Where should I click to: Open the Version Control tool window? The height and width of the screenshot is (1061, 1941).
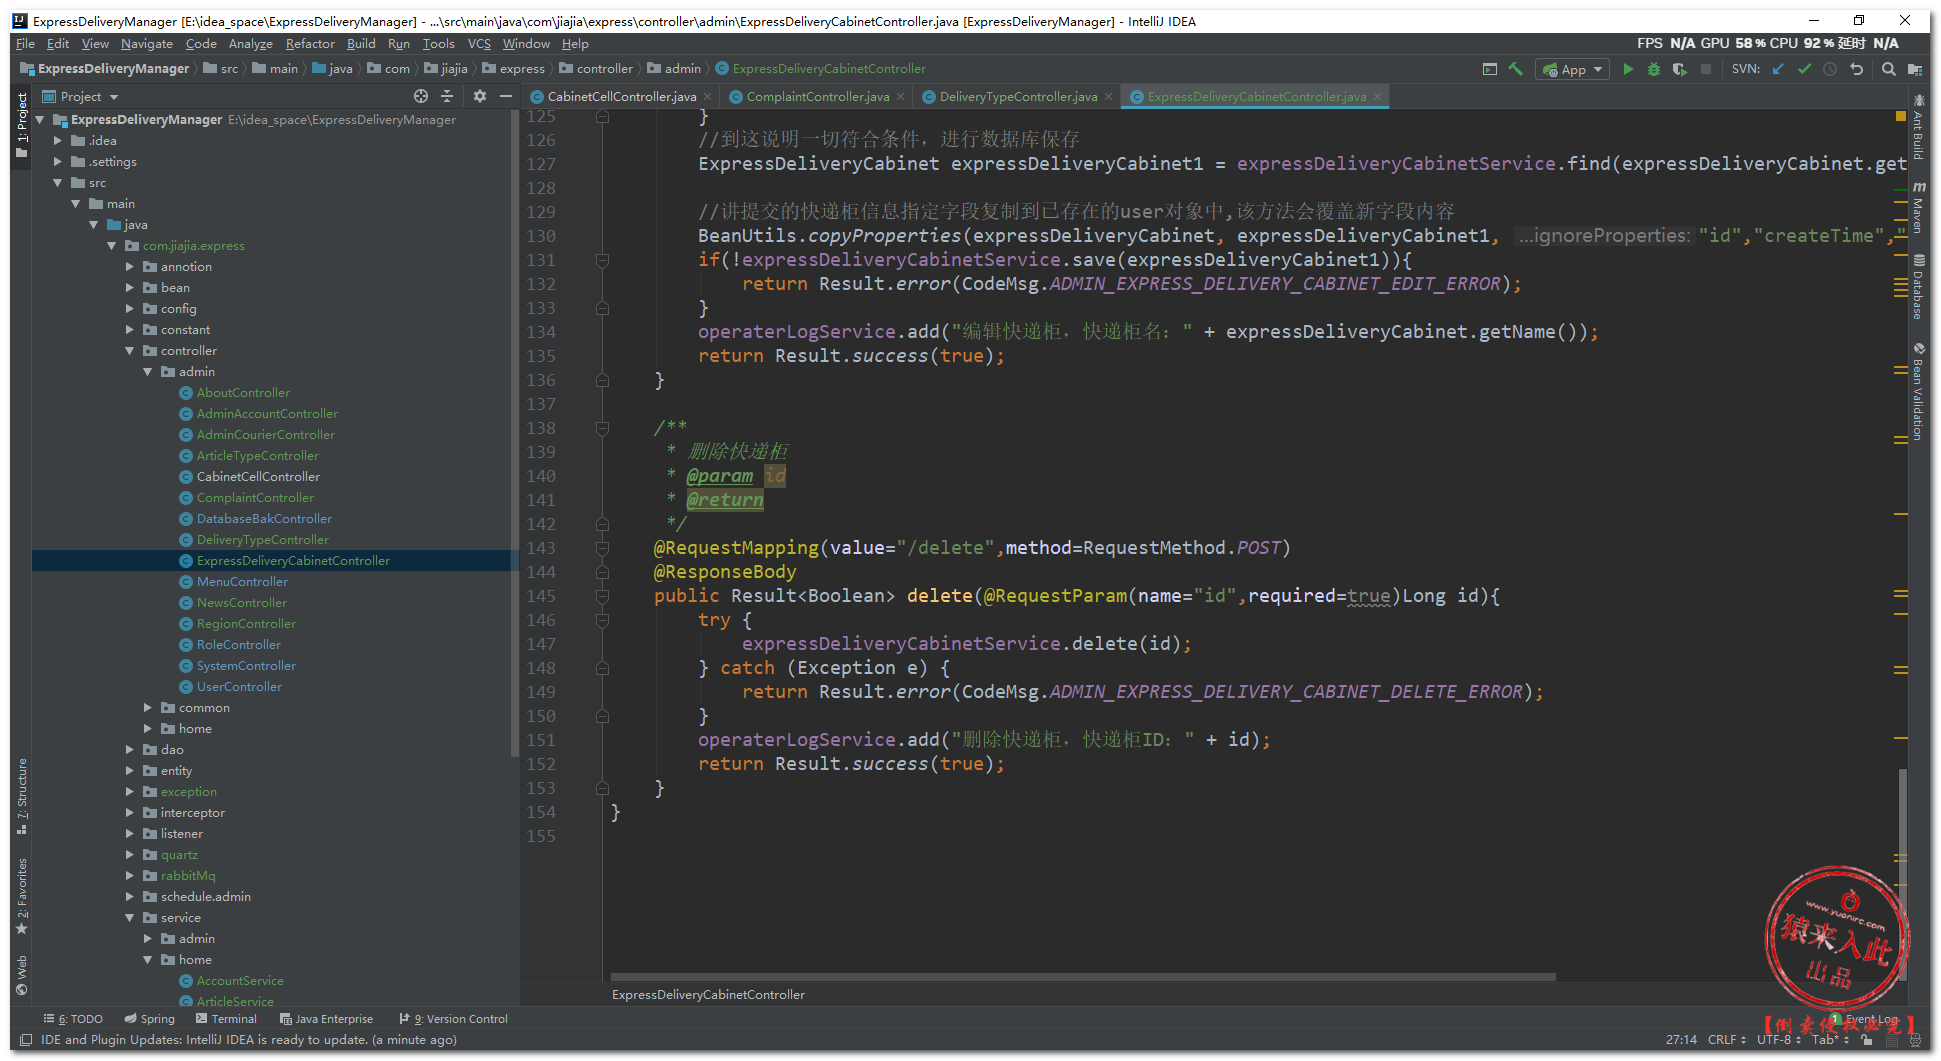click(x=454, y=1019)
